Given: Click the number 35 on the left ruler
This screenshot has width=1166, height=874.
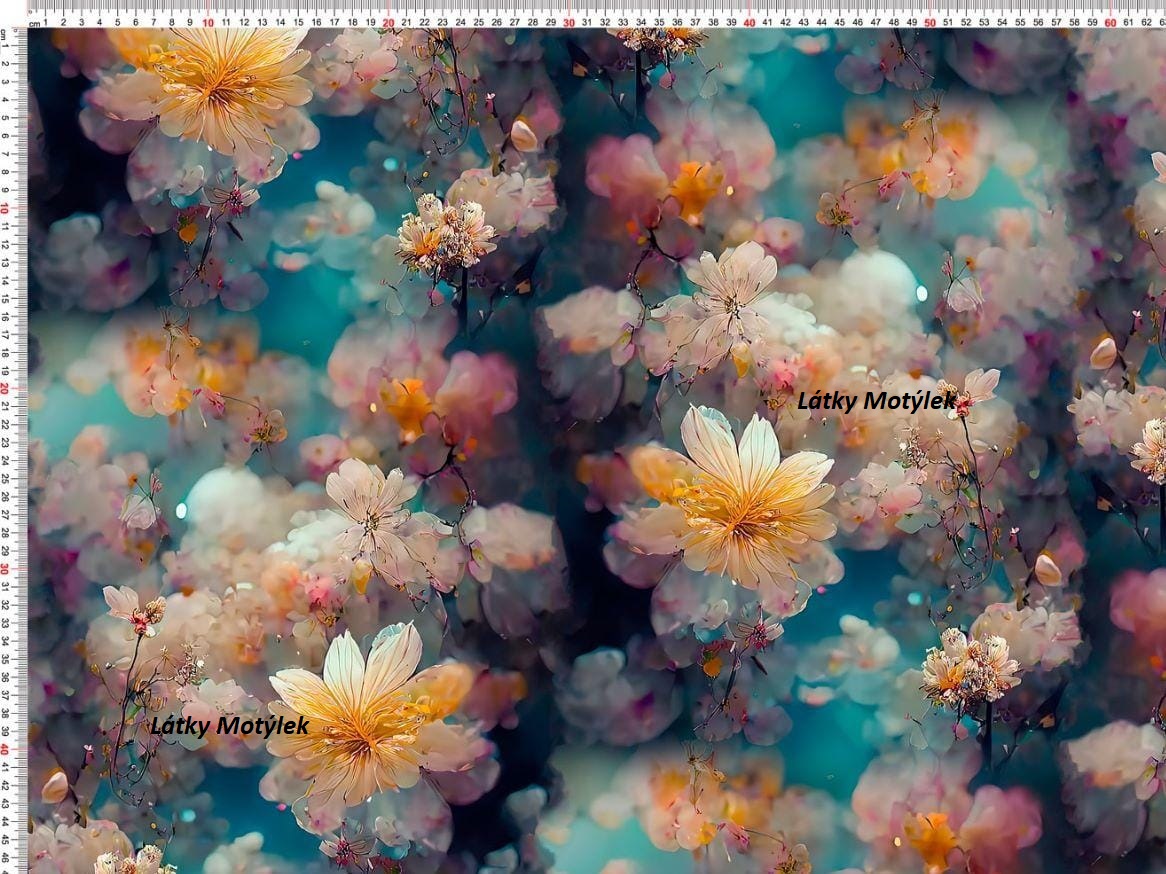Looking at the screenshot, I should coord(5,660).
